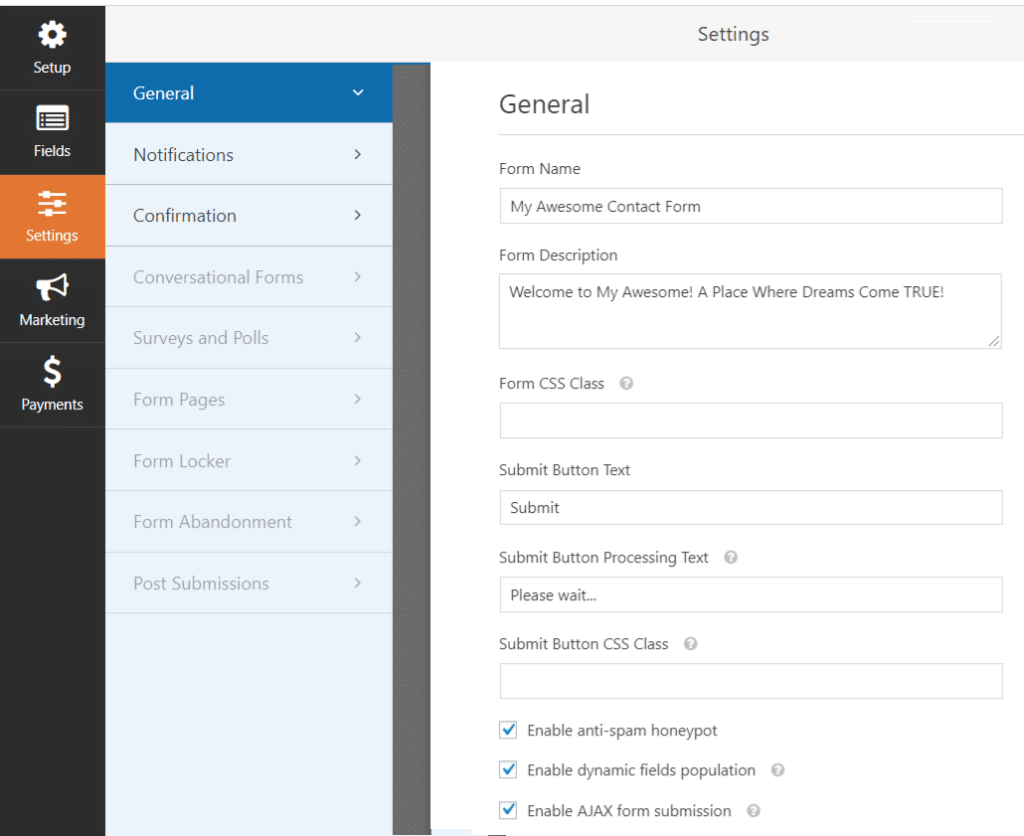Show help for dynamic fields population
Viewport: 1024px width, 836px height.
coord(777,770)
